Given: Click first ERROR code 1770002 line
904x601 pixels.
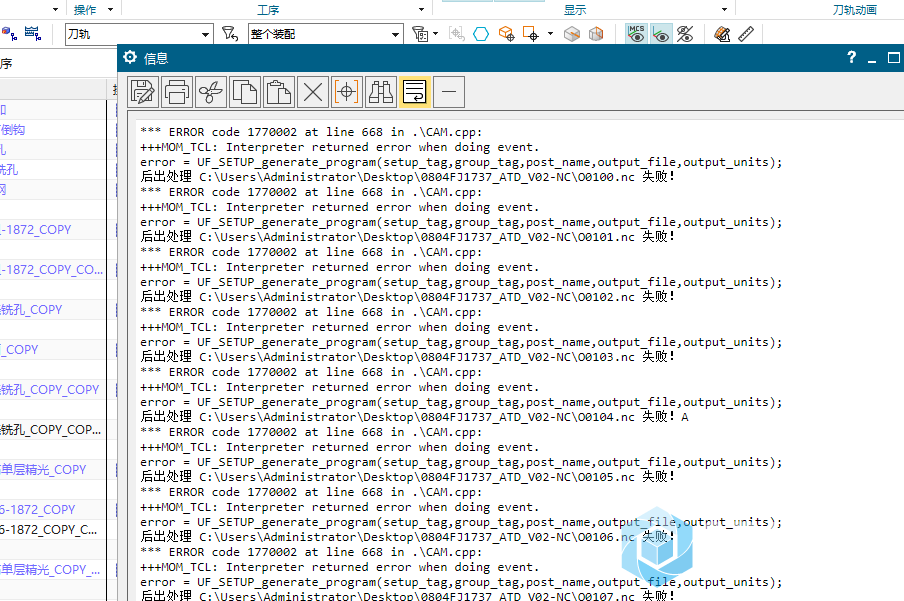Looking at the screenshot, I should (311, 132).
